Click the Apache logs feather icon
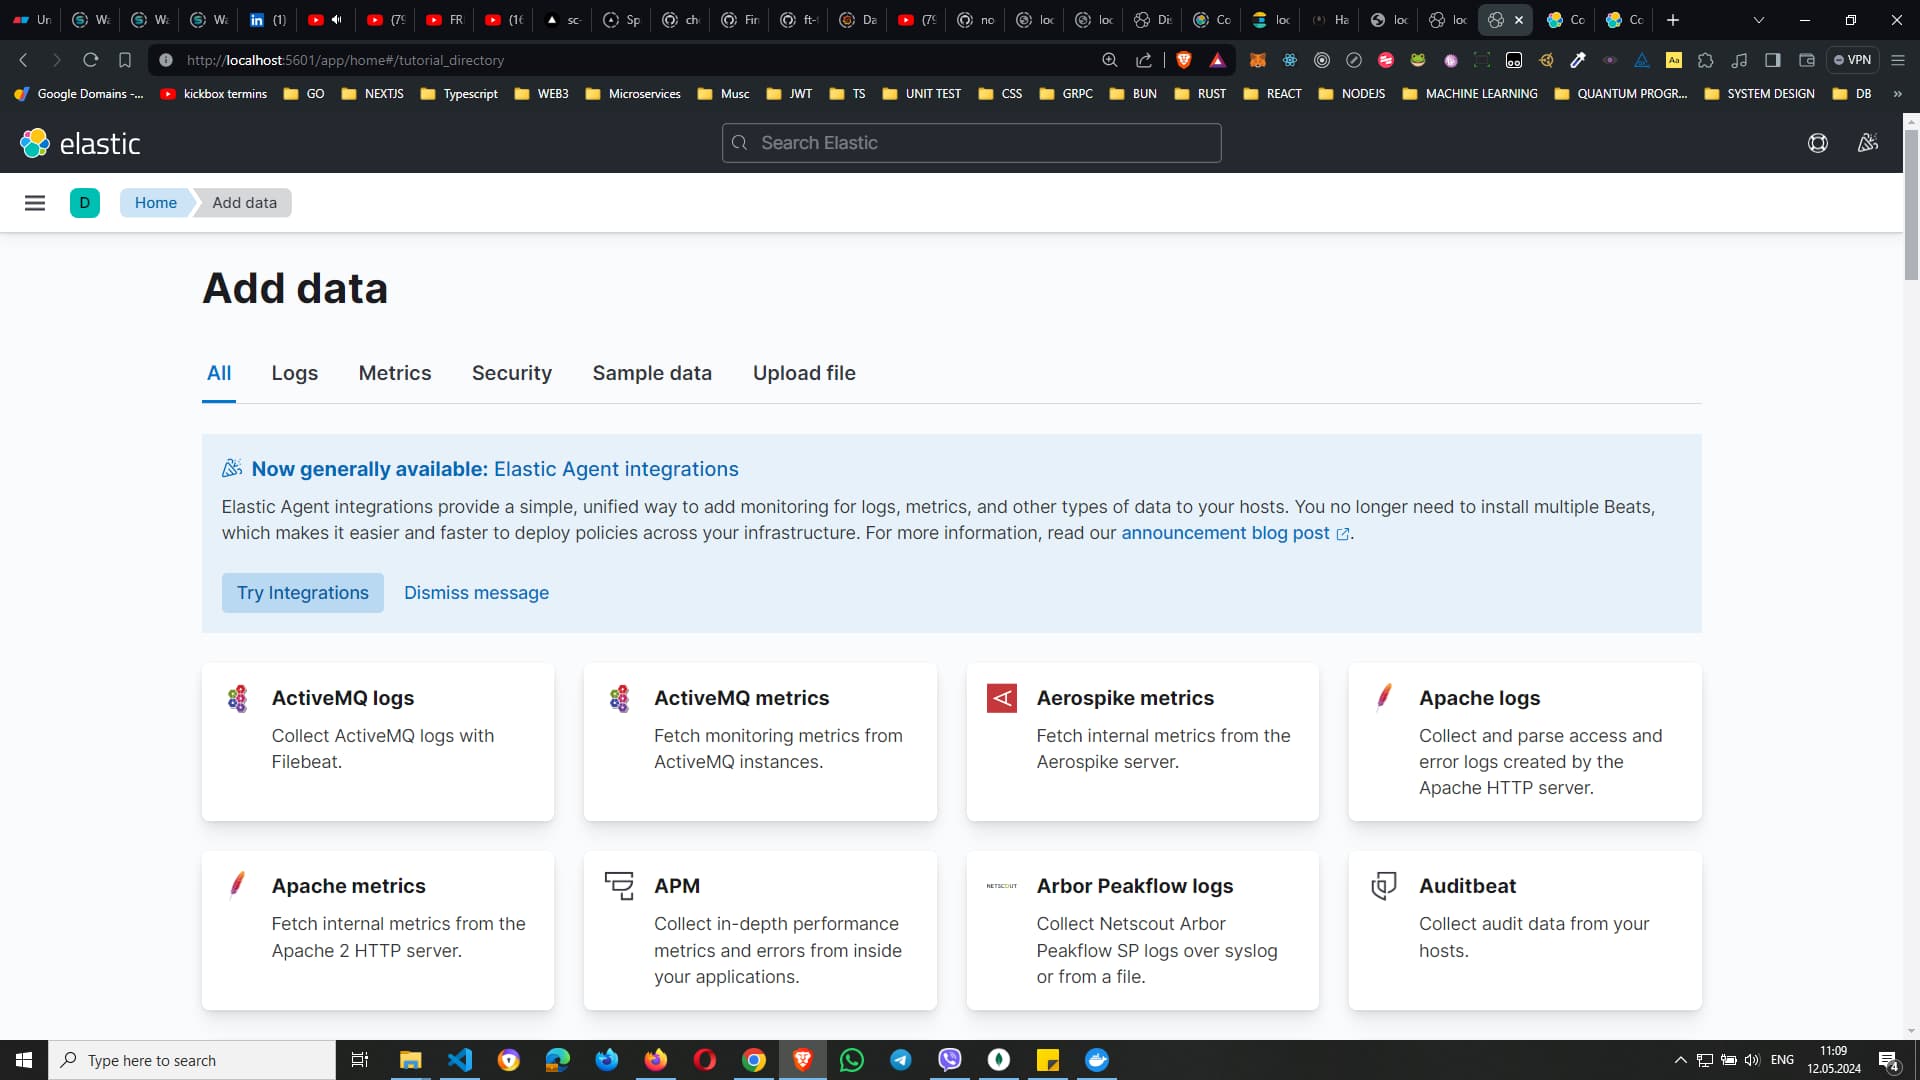The height and width of the screenshot is (1080, 1920). point(1384,697)
